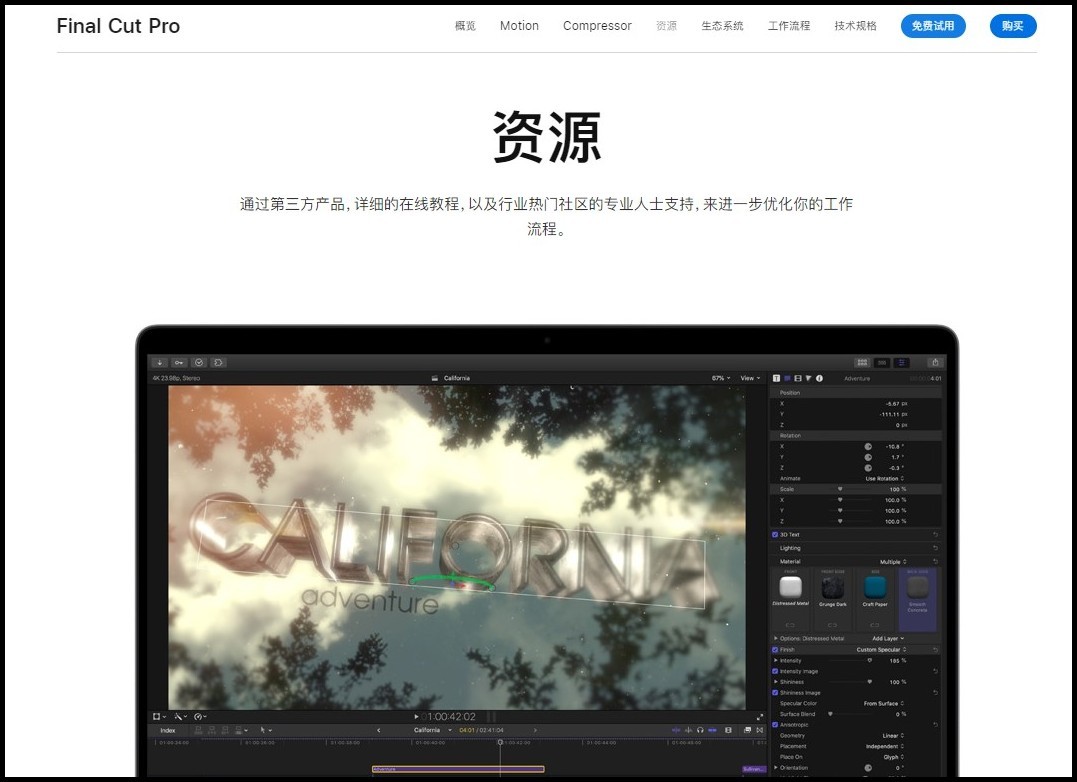Click the skimming icon in the timeline toolbar
Image resolution: width=1077 pixels, height=782 pixels.
coord(675,729)
